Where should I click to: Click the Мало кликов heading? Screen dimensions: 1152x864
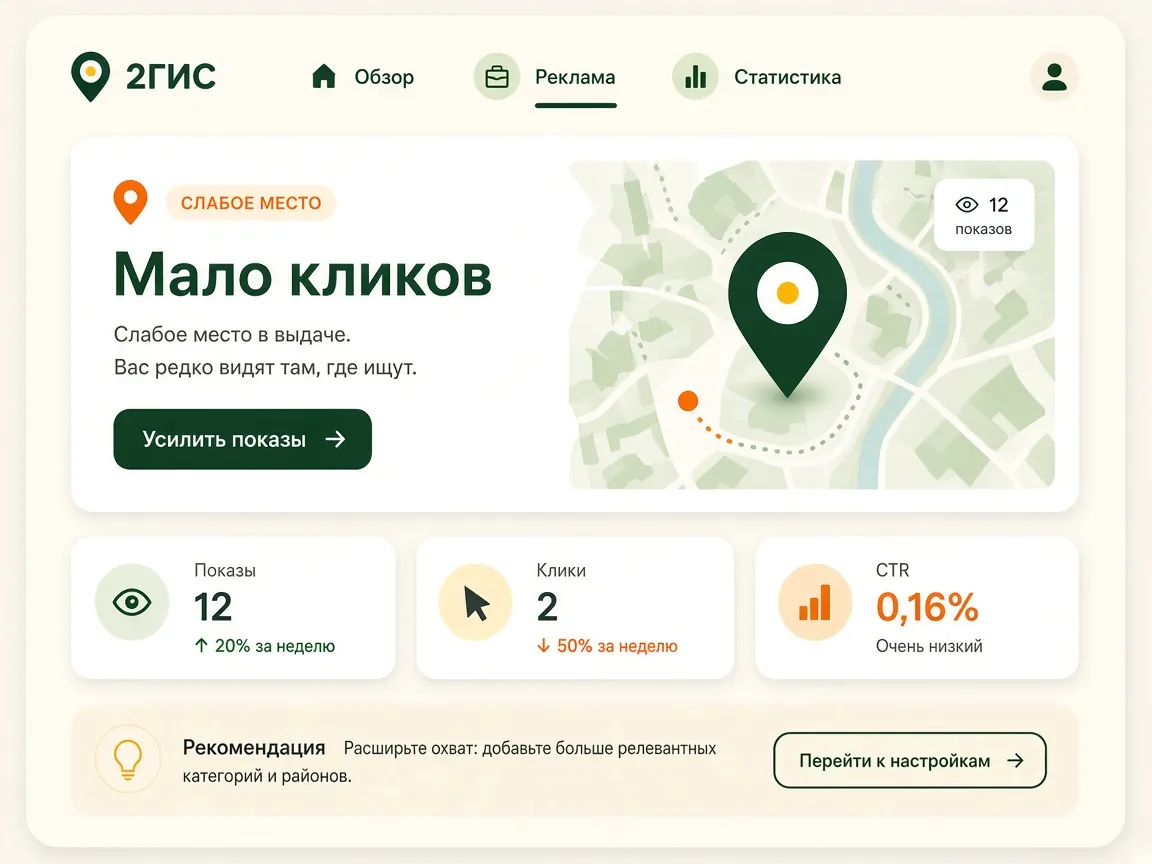point(303,275)
